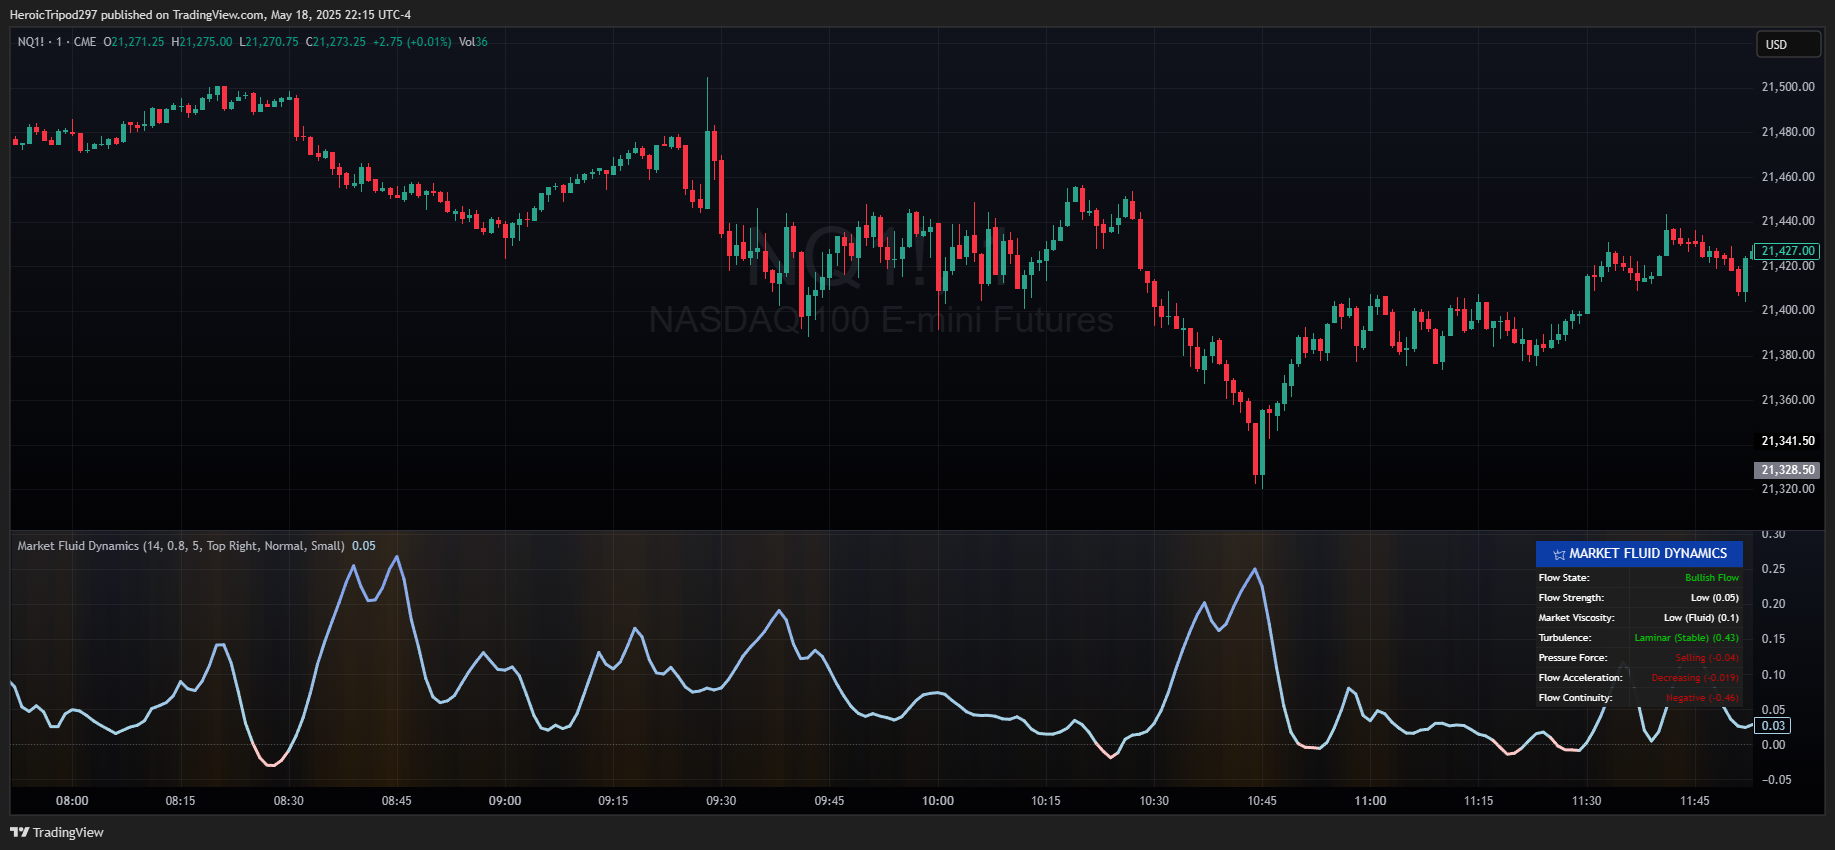Click the open value O21,271.25
The width and height of the screenshot is (1835, 850).
(x=134, y=42)
